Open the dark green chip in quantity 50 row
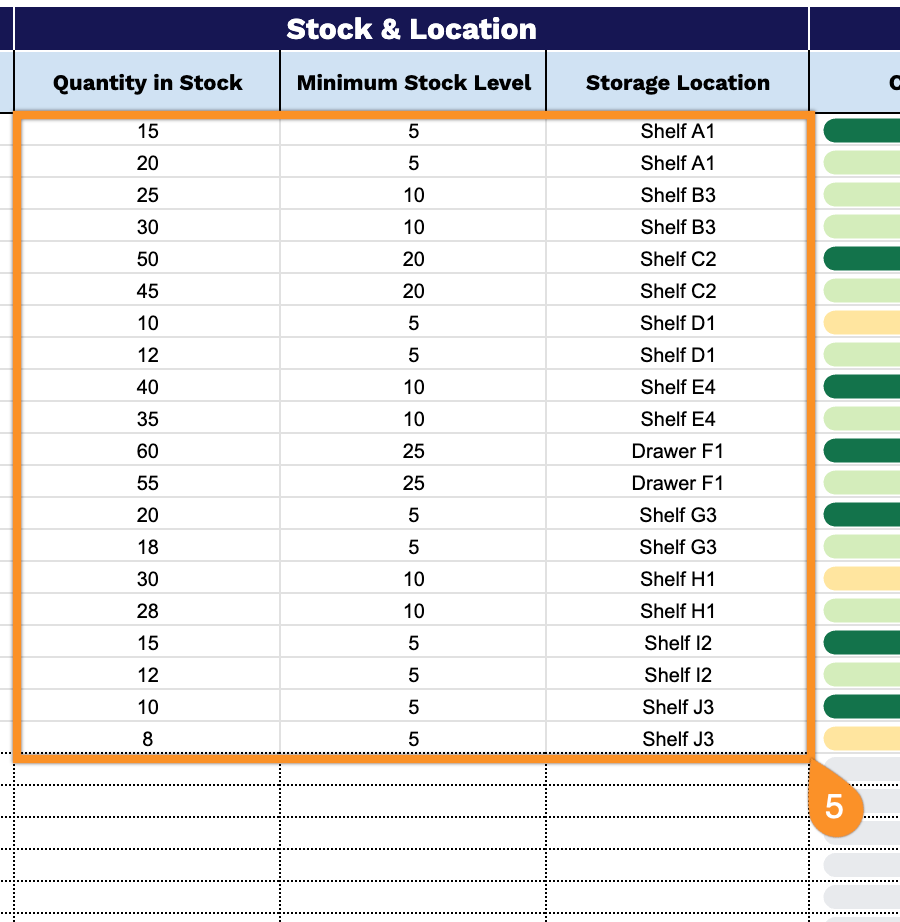Viewport: 900px width, 922px height. [862, 259]
